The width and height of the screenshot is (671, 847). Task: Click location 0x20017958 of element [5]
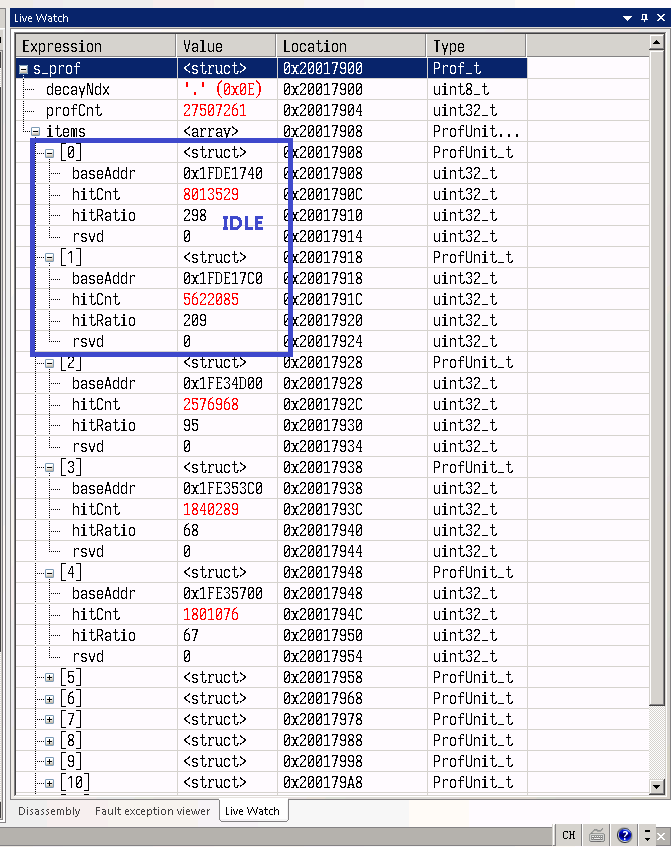pos(323,678)
